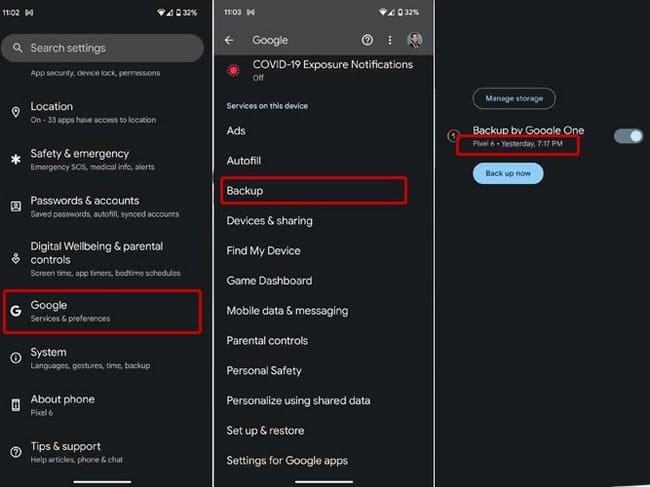
Task: Tap the Google G icon
Action: click(15, 311)
